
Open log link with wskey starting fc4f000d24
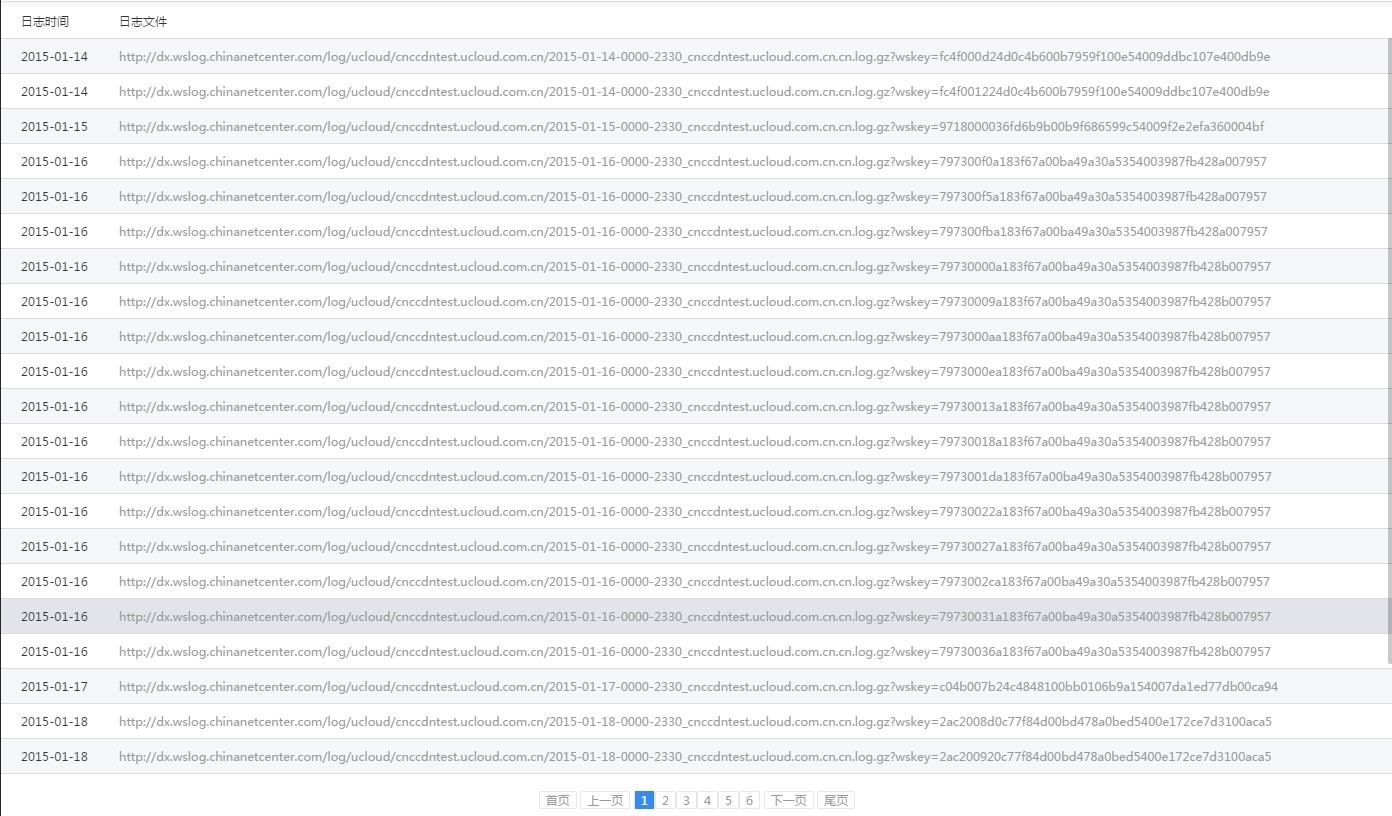694,57
